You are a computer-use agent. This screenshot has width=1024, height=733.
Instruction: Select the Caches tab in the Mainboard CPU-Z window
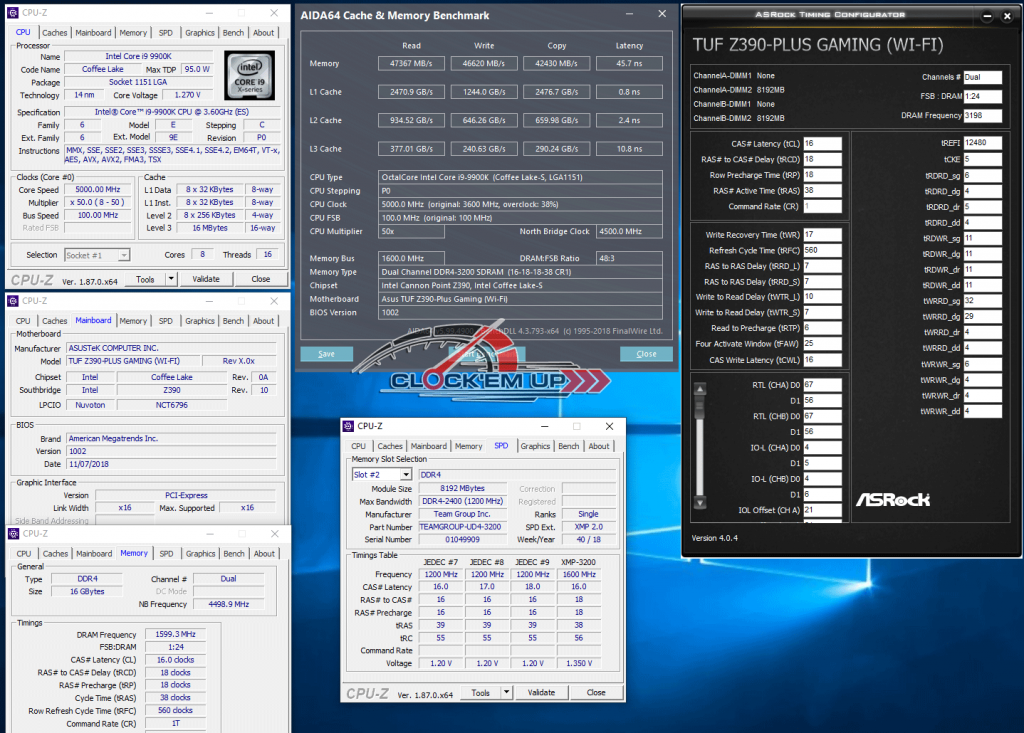point(55,321)
